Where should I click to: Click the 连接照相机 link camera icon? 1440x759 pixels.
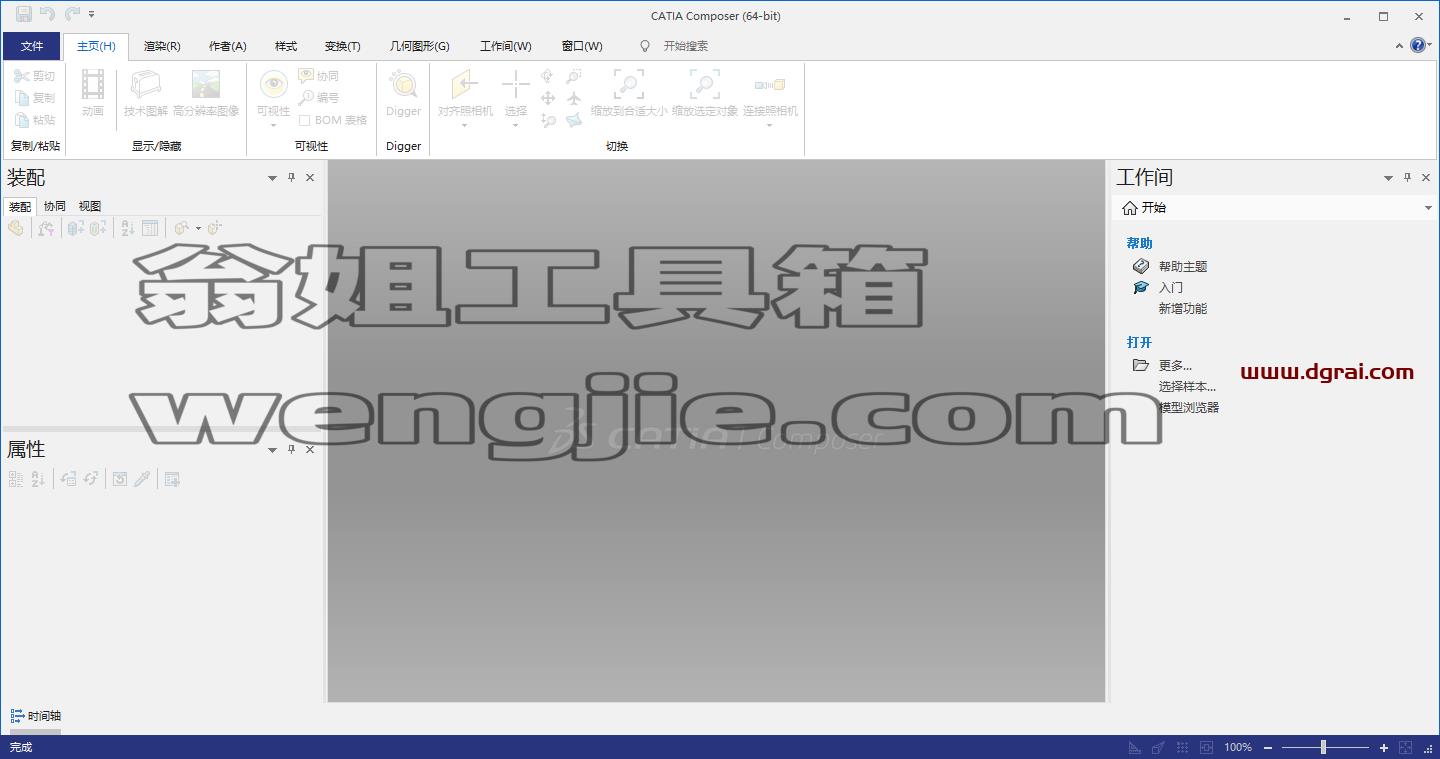[770, 84]
